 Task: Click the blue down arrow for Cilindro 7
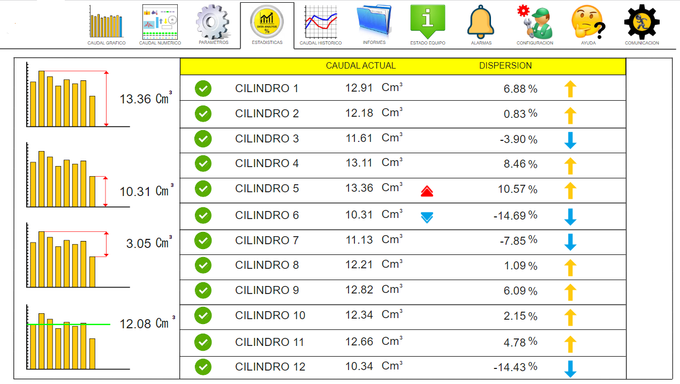570,242
